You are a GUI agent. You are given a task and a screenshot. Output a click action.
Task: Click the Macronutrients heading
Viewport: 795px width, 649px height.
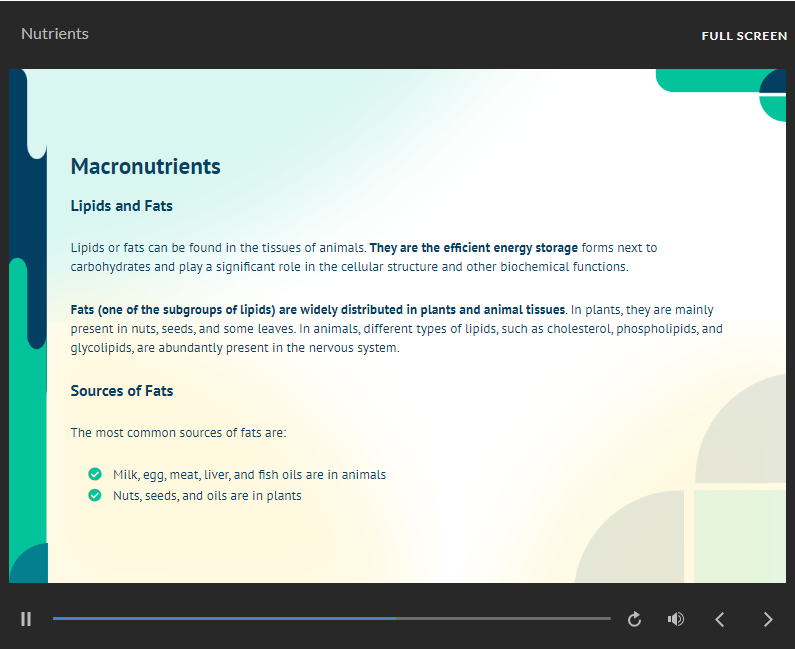146,166
